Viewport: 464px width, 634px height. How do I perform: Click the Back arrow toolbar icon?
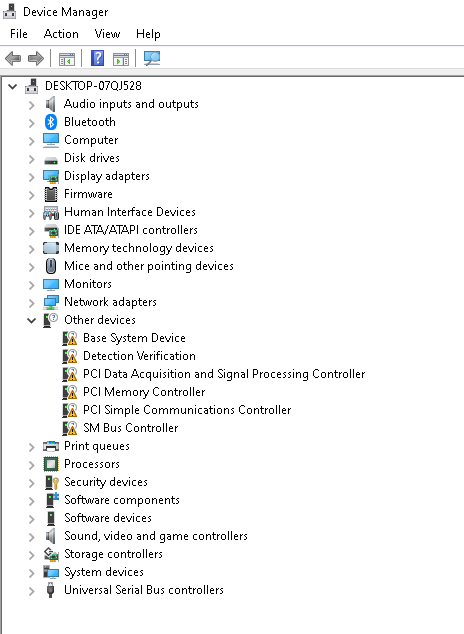[13, 58]
